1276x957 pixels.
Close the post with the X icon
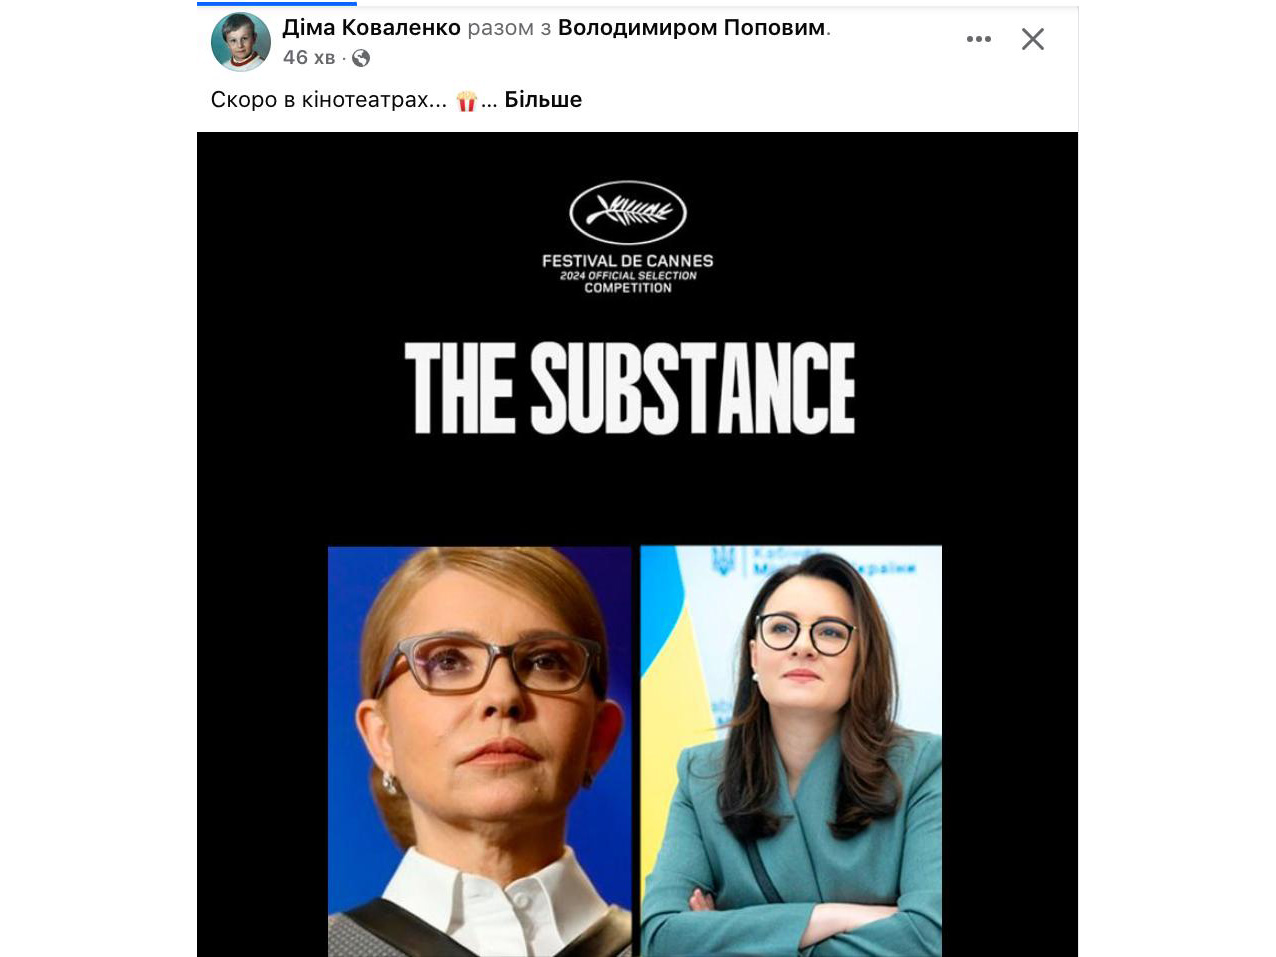[1032, 39]
